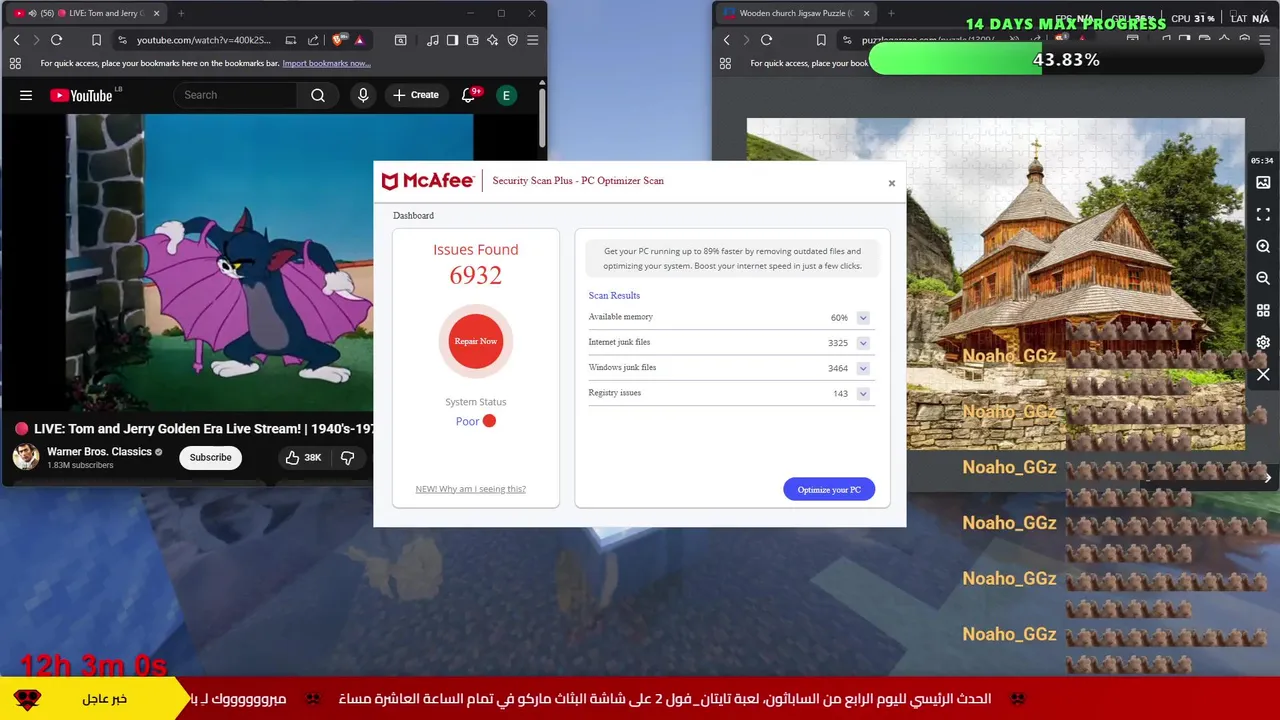Click the Tom and Jerry video player
Viewport: 1280px width, 720px height.
236,261
